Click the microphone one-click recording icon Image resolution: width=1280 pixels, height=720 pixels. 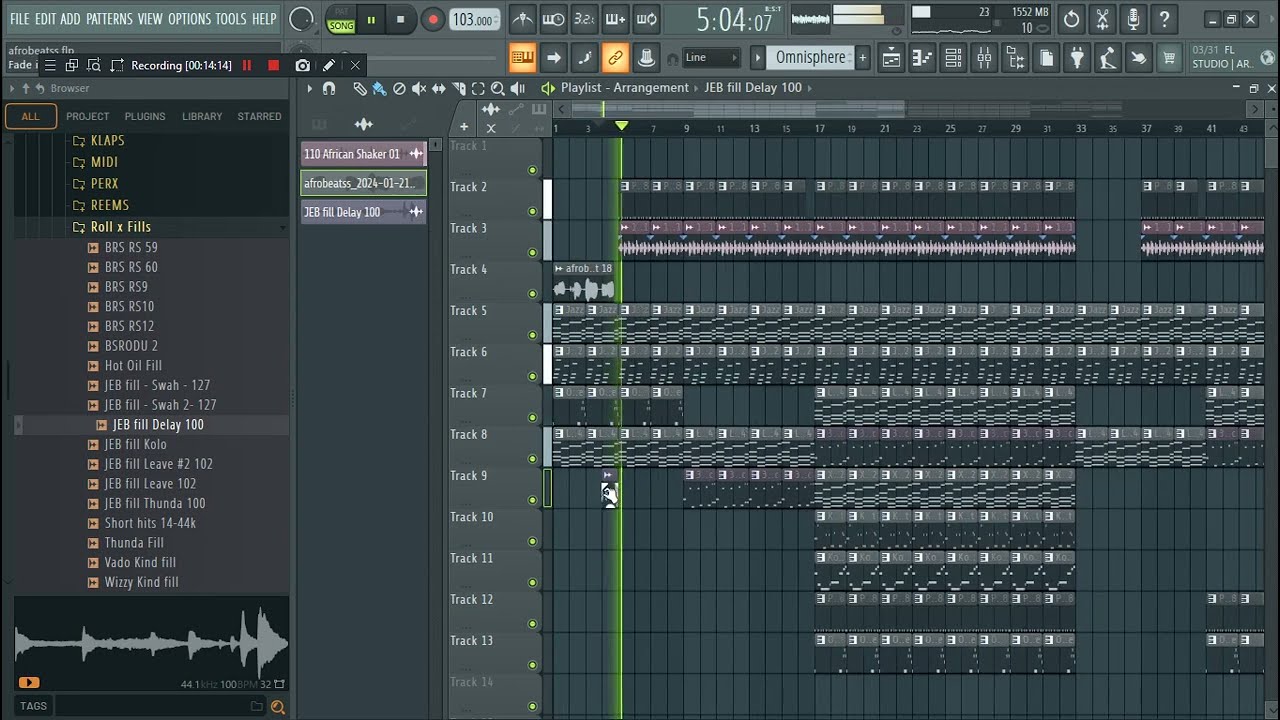[1133, 19]
